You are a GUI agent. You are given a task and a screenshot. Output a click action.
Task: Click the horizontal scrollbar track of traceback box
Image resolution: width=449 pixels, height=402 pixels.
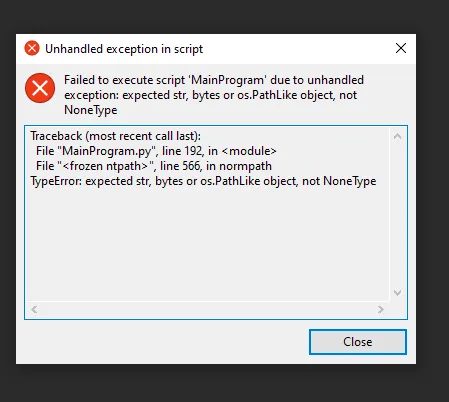tap(207, 309)
